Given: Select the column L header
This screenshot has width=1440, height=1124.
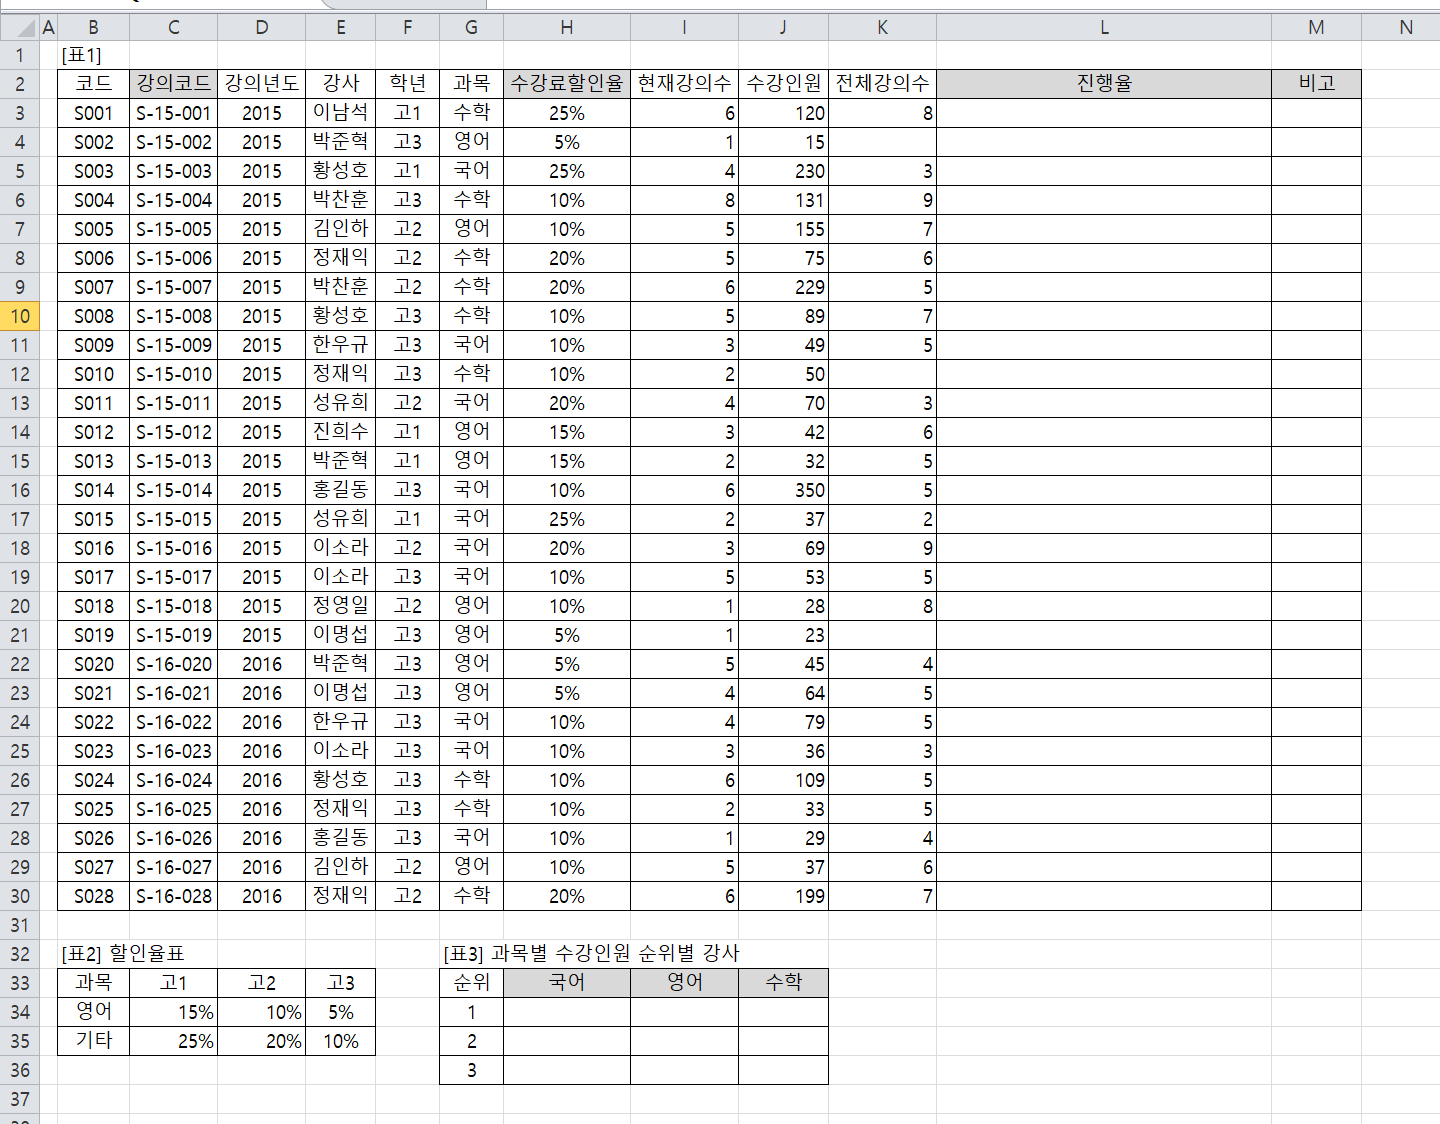Looking at the screenshot, I should coord(1104,28).
